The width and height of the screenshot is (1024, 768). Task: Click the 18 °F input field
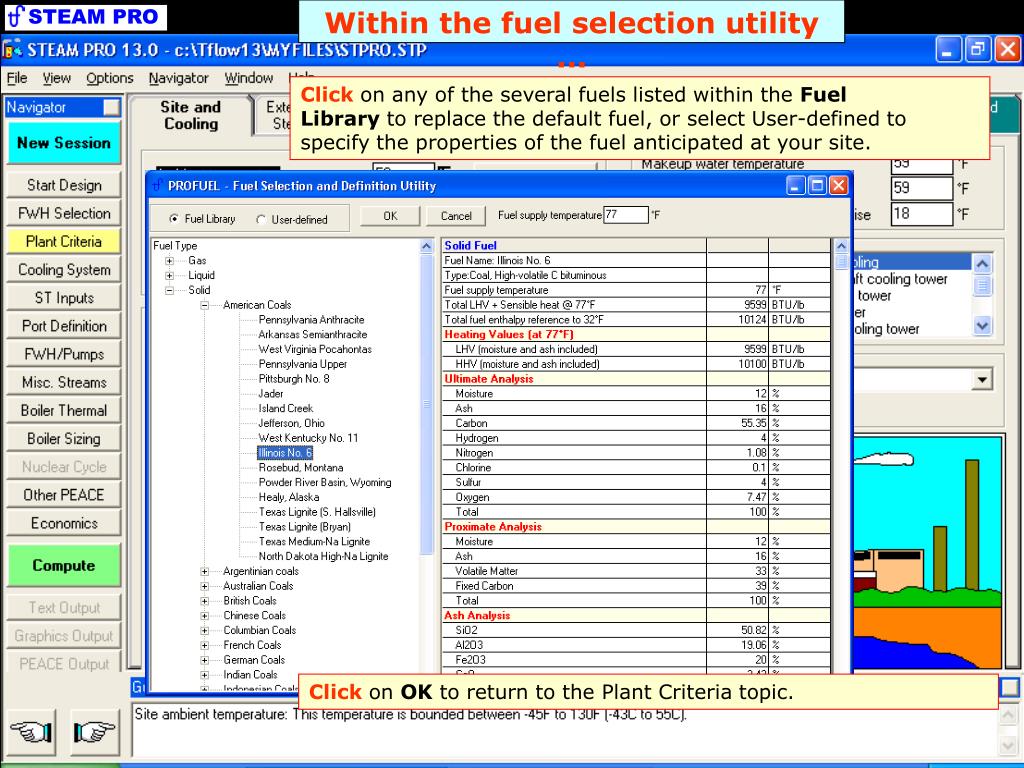tap(921, 214)
